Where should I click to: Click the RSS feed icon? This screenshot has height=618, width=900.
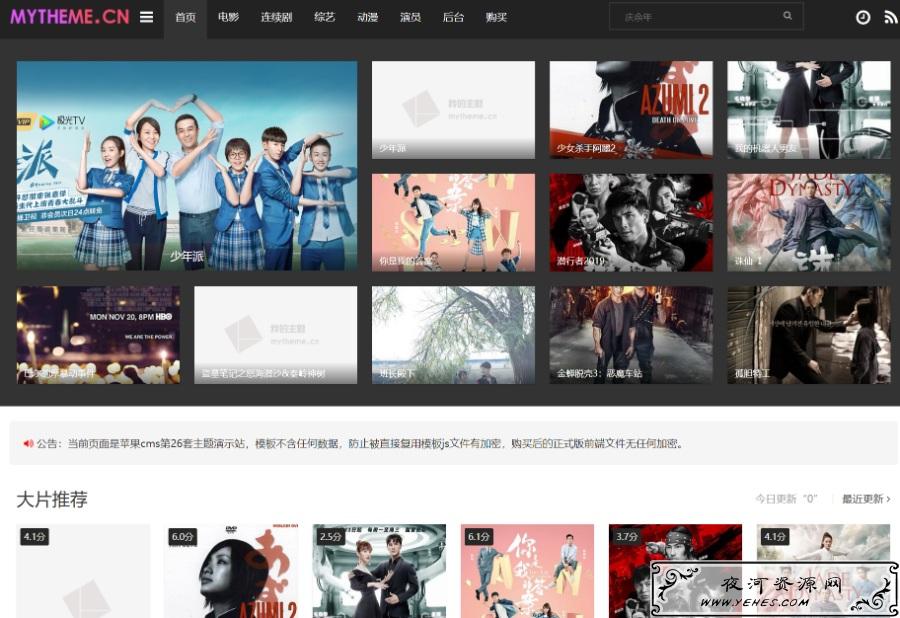(x=890, y=18)
